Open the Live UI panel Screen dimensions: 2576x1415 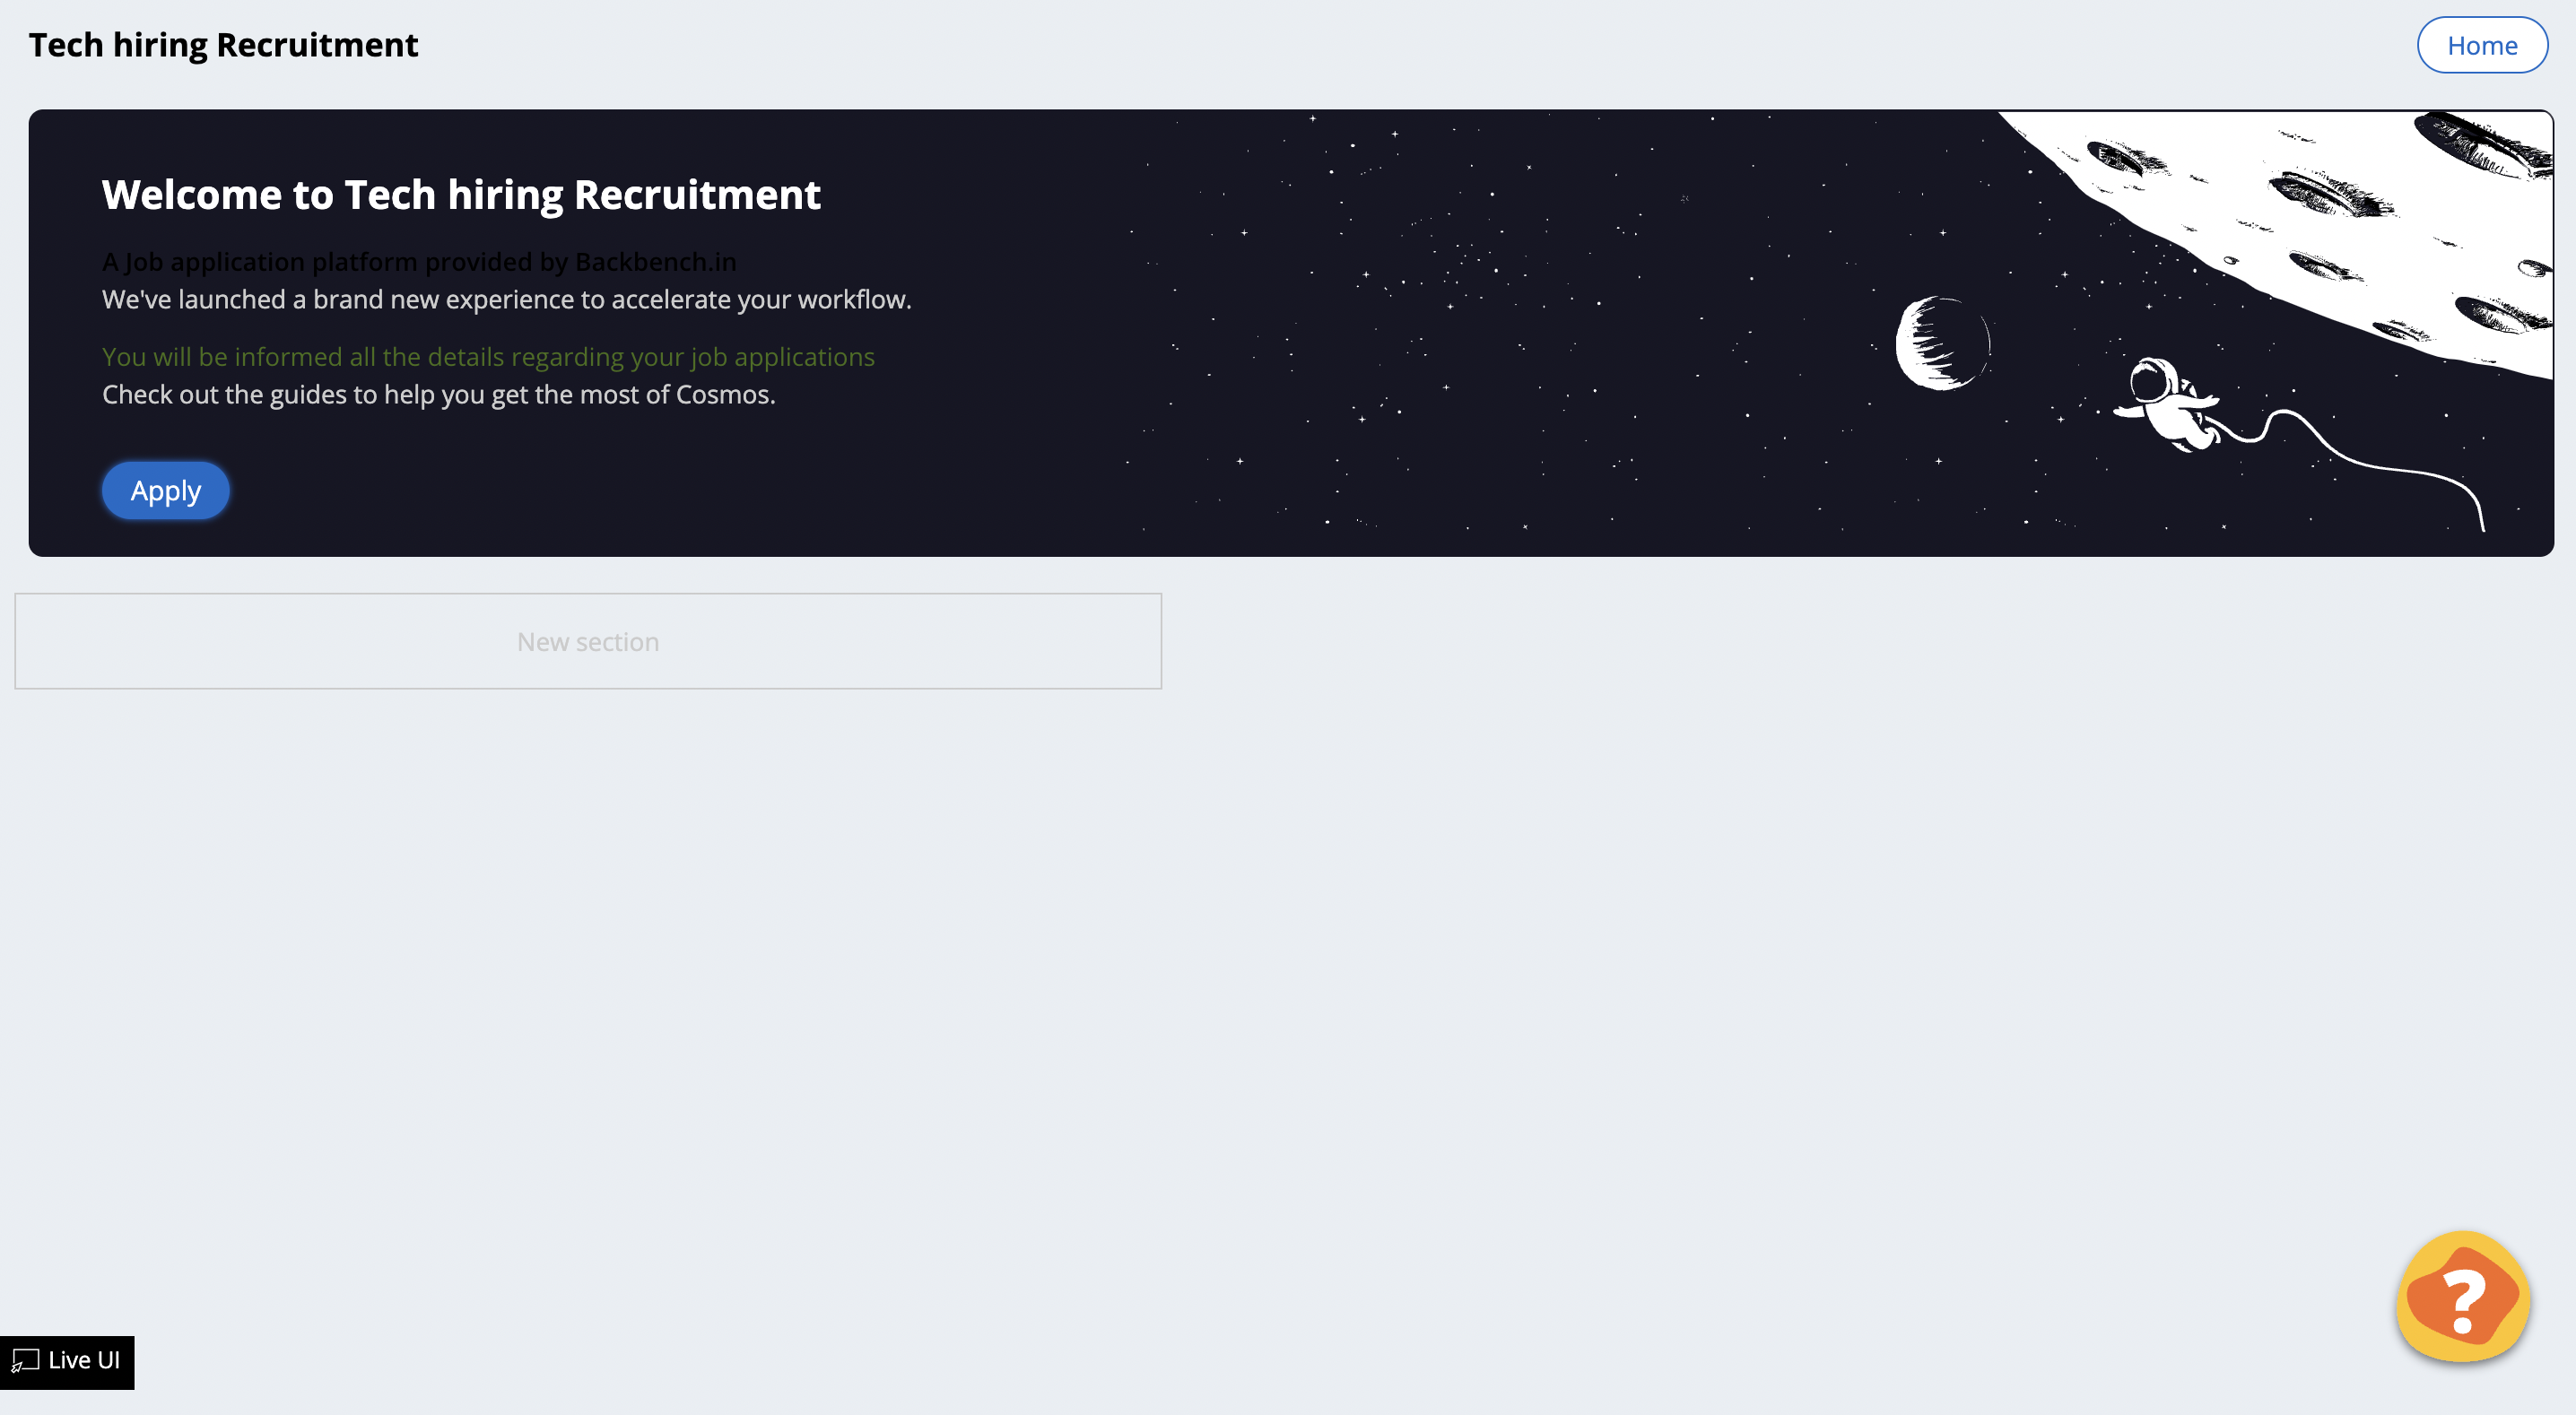67,1361
